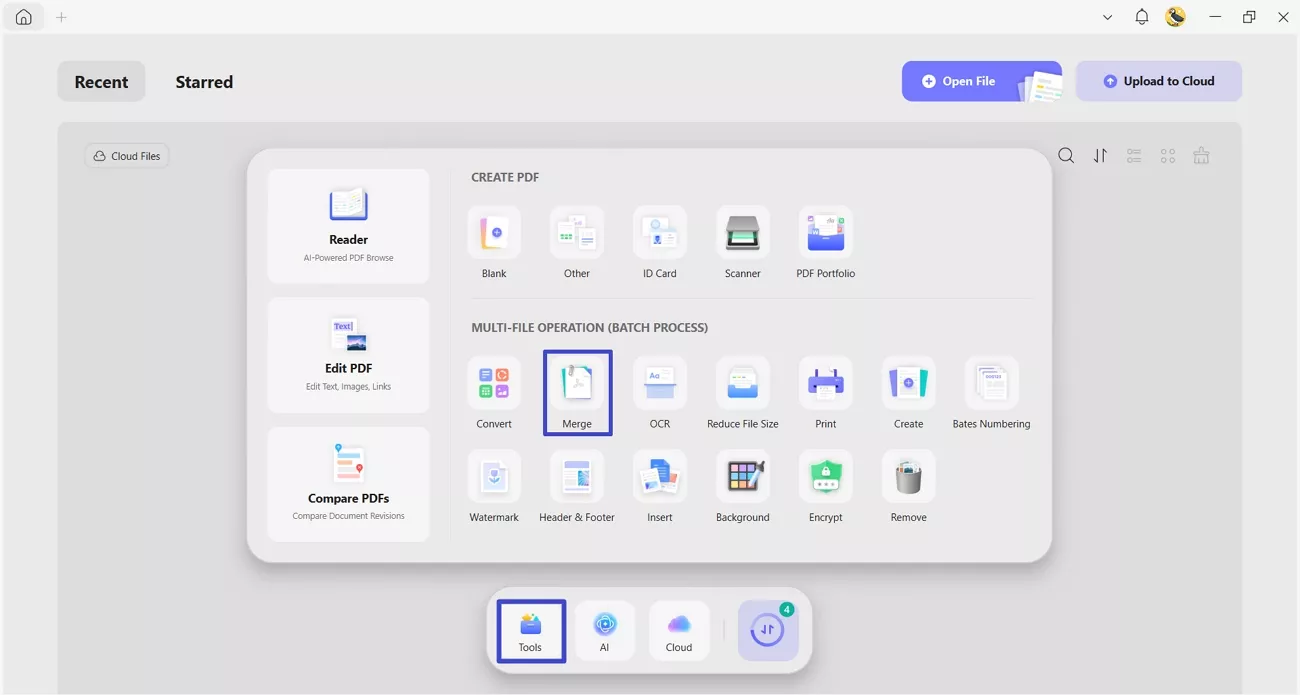This screenshot has width=1300, height=695.
Task: Open the AI assistant dock button
Action: (605, 631)
